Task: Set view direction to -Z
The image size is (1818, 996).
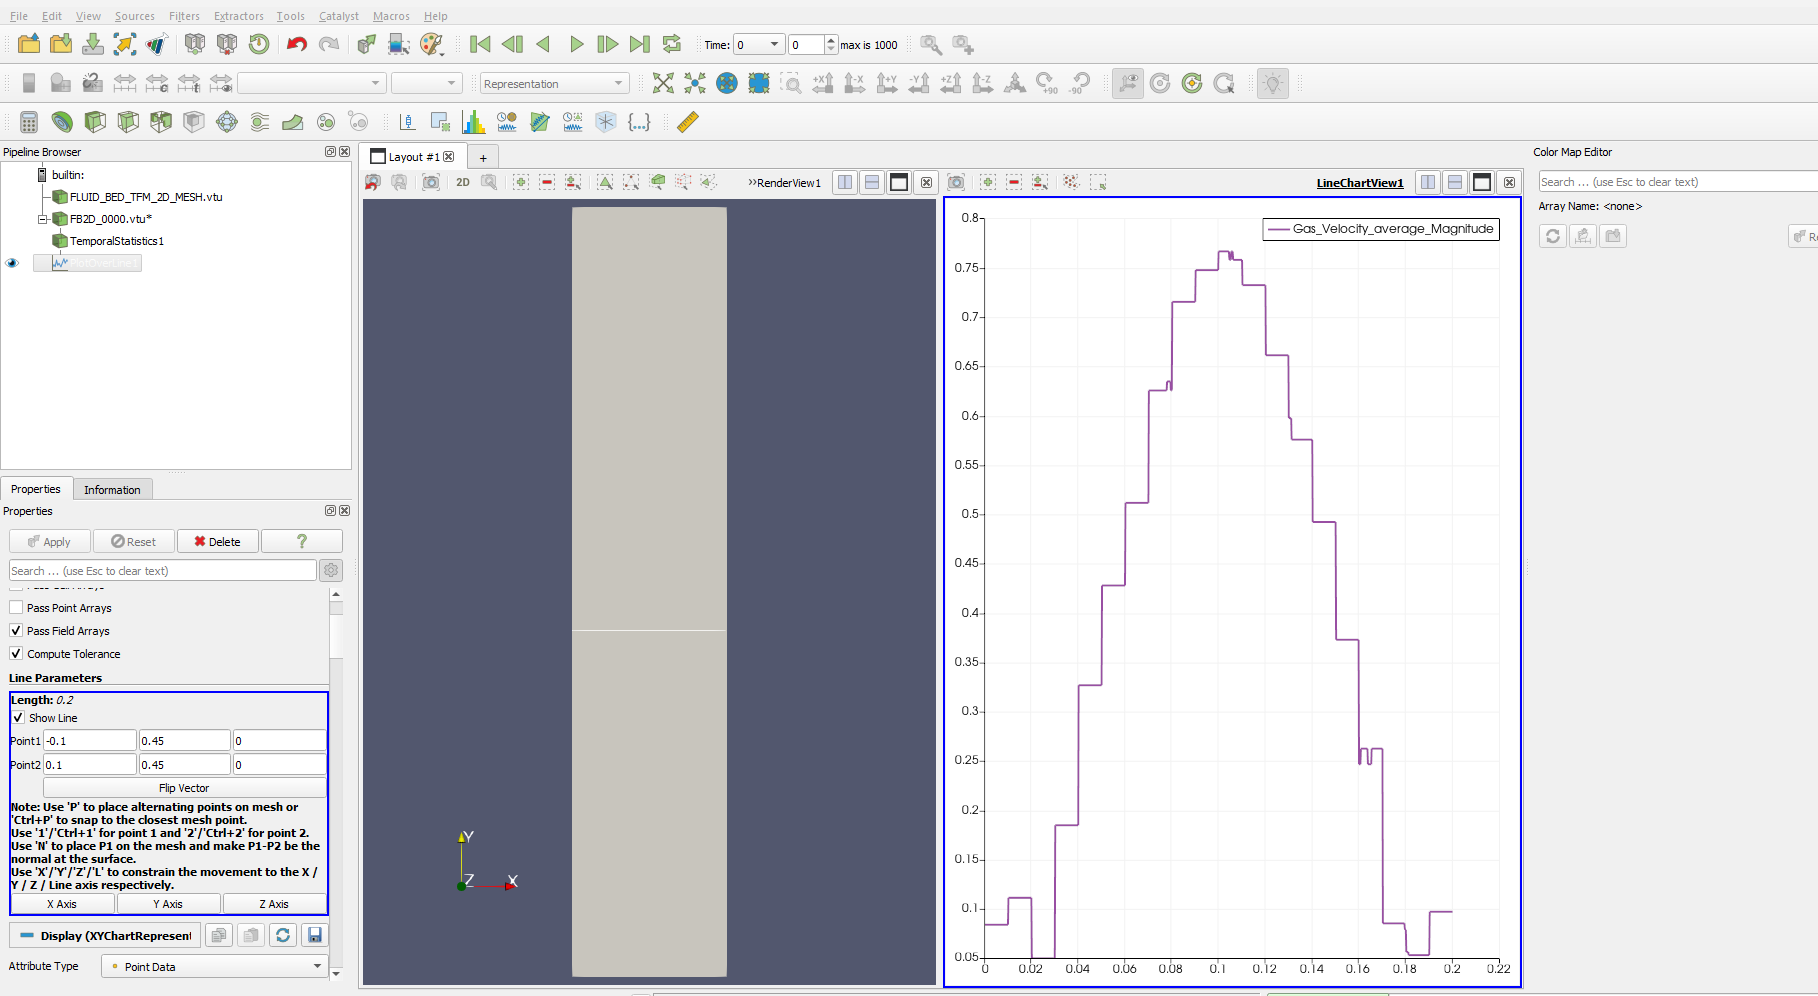Action: point(983,83)
